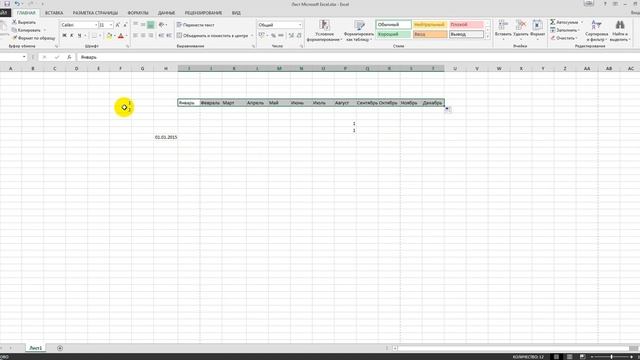Open Сортировка и фильтр menu
The image size is (640, 360).
coord(596,31)
